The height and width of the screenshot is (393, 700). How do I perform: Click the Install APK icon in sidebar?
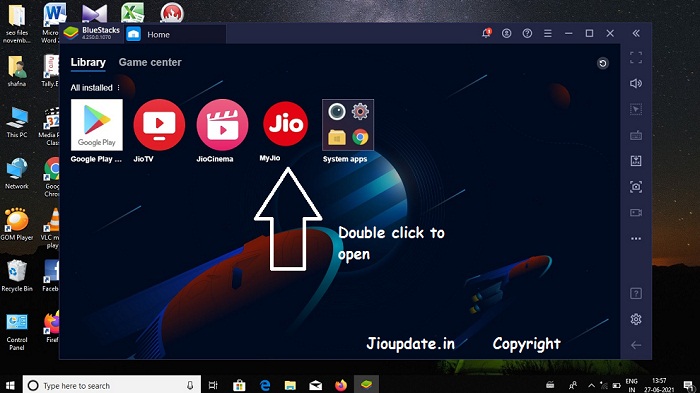(636, 161)
